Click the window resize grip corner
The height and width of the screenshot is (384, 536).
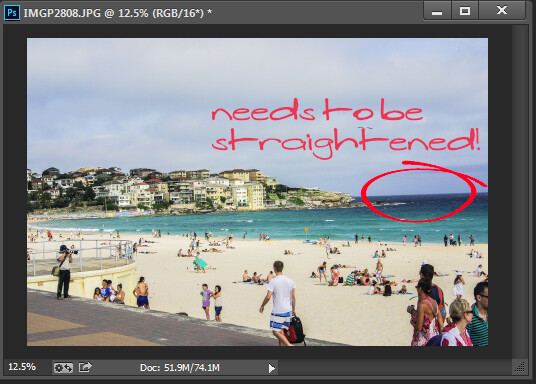(x=520, y=367)
